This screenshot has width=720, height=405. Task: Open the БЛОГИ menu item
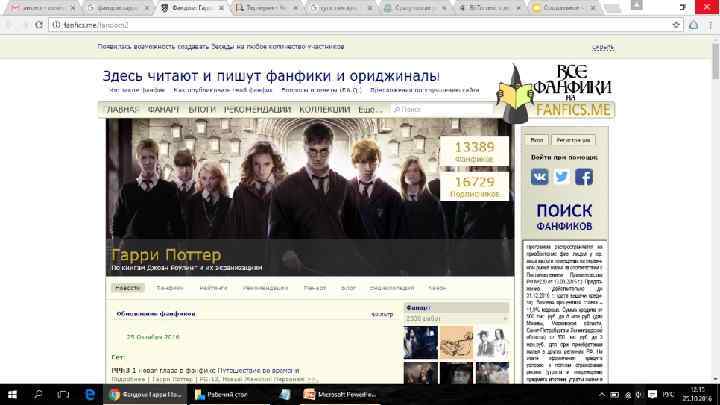coord(202,109)
